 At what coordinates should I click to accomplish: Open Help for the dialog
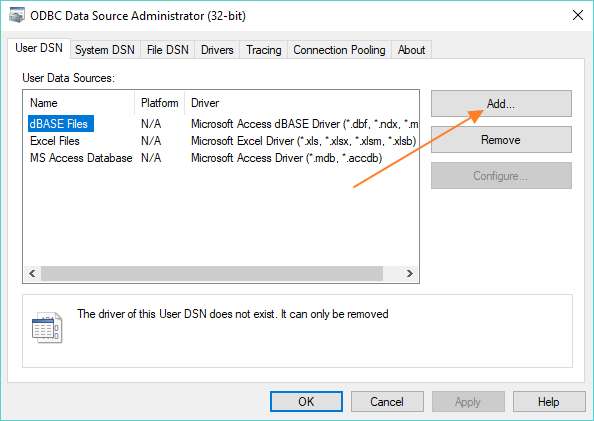click(549, 402)
